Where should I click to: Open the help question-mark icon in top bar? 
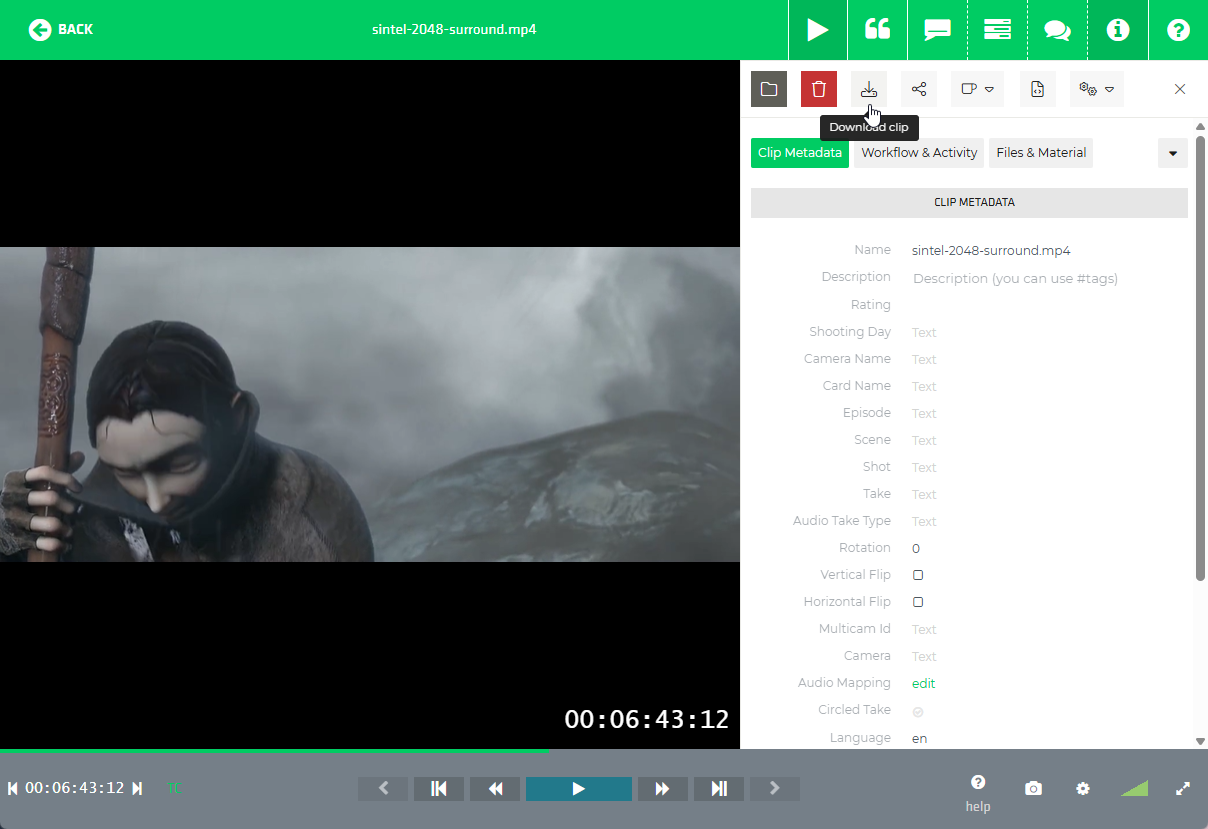pyautogui.click(x=1178, y=30)
